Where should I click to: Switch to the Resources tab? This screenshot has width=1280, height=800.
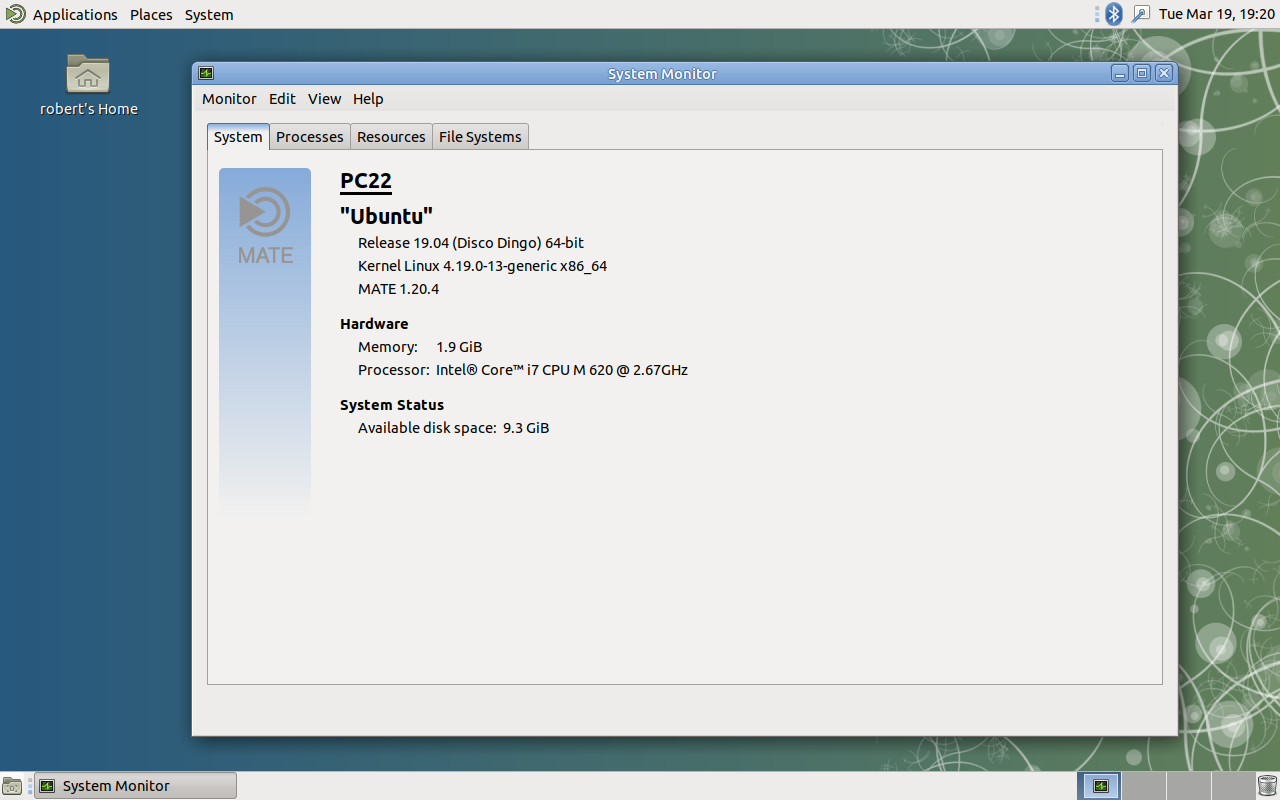[391, 137]
